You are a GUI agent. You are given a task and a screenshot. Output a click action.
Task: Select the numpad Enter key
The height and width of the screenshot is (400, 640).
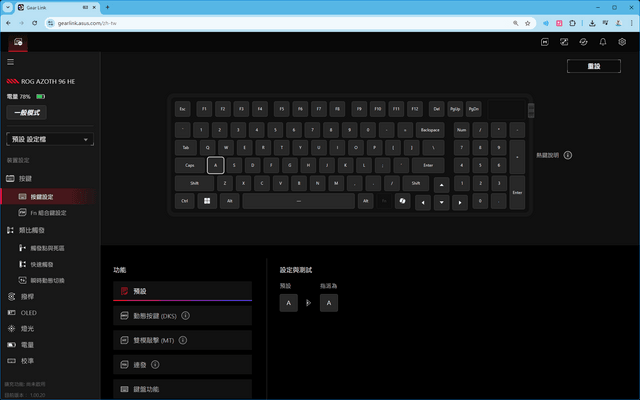517,193
